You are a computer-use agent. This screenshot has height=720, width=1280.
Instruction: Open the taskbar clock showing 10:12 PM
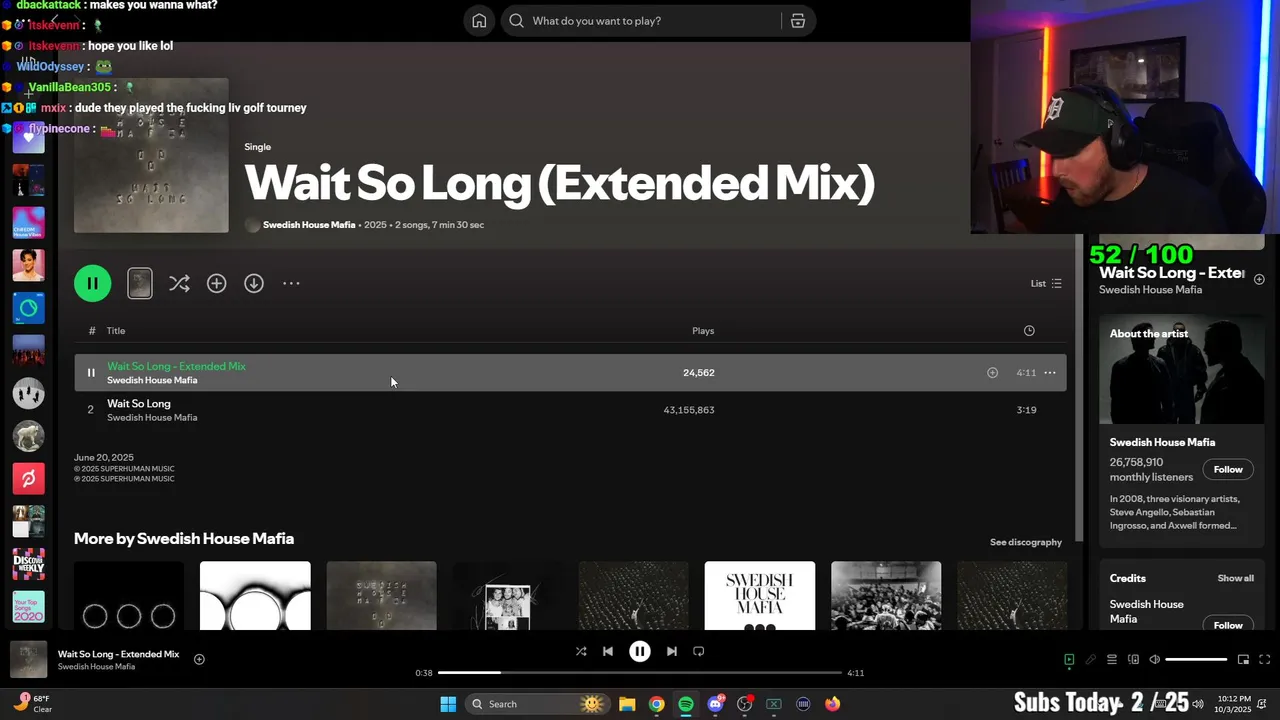(x=1234, y=704)
